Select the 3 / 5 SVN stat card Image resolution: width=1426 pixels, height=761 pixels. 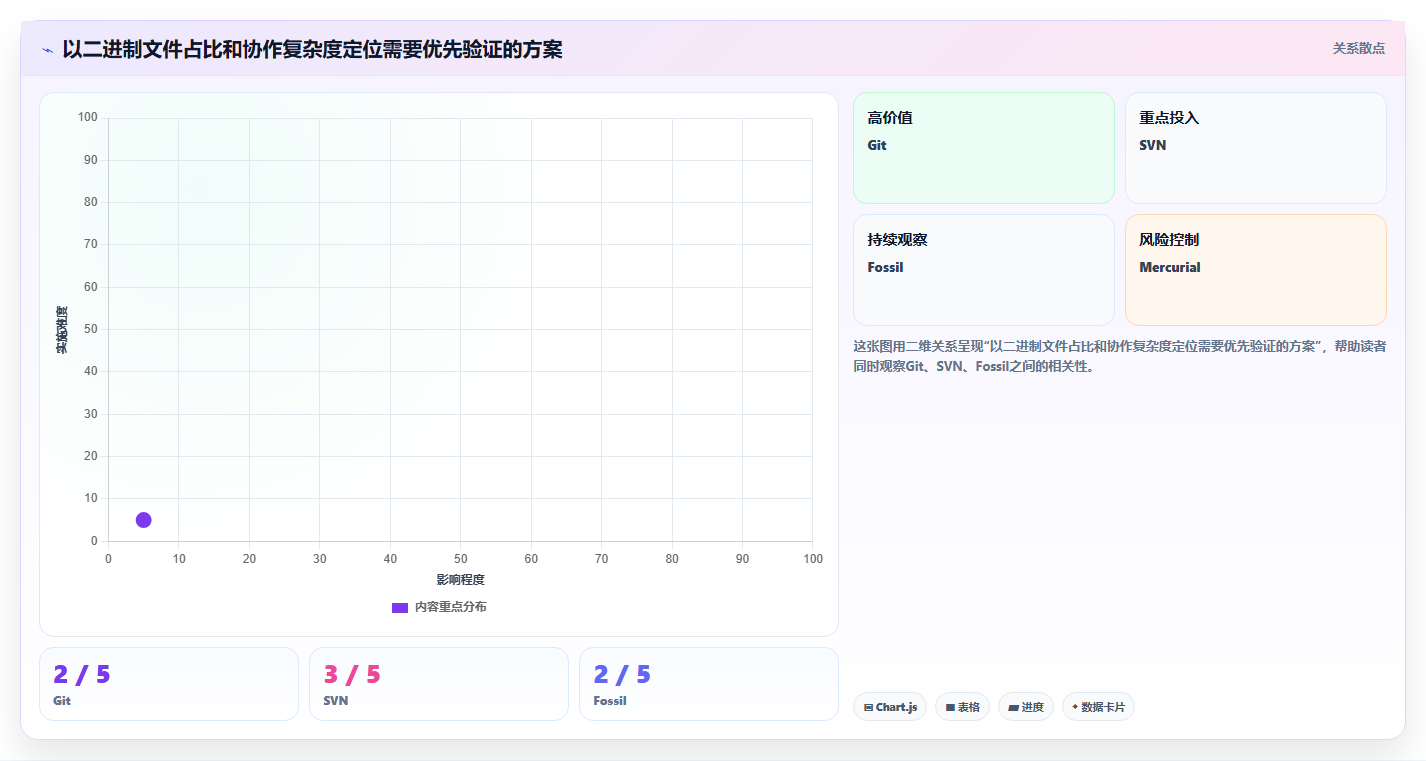click(x=439, y=684)
